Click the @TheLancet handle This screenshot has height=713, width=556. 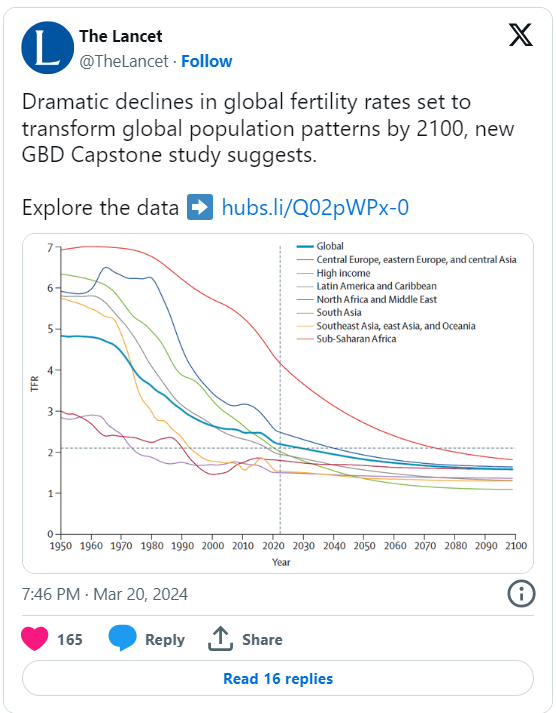point(124,61)
